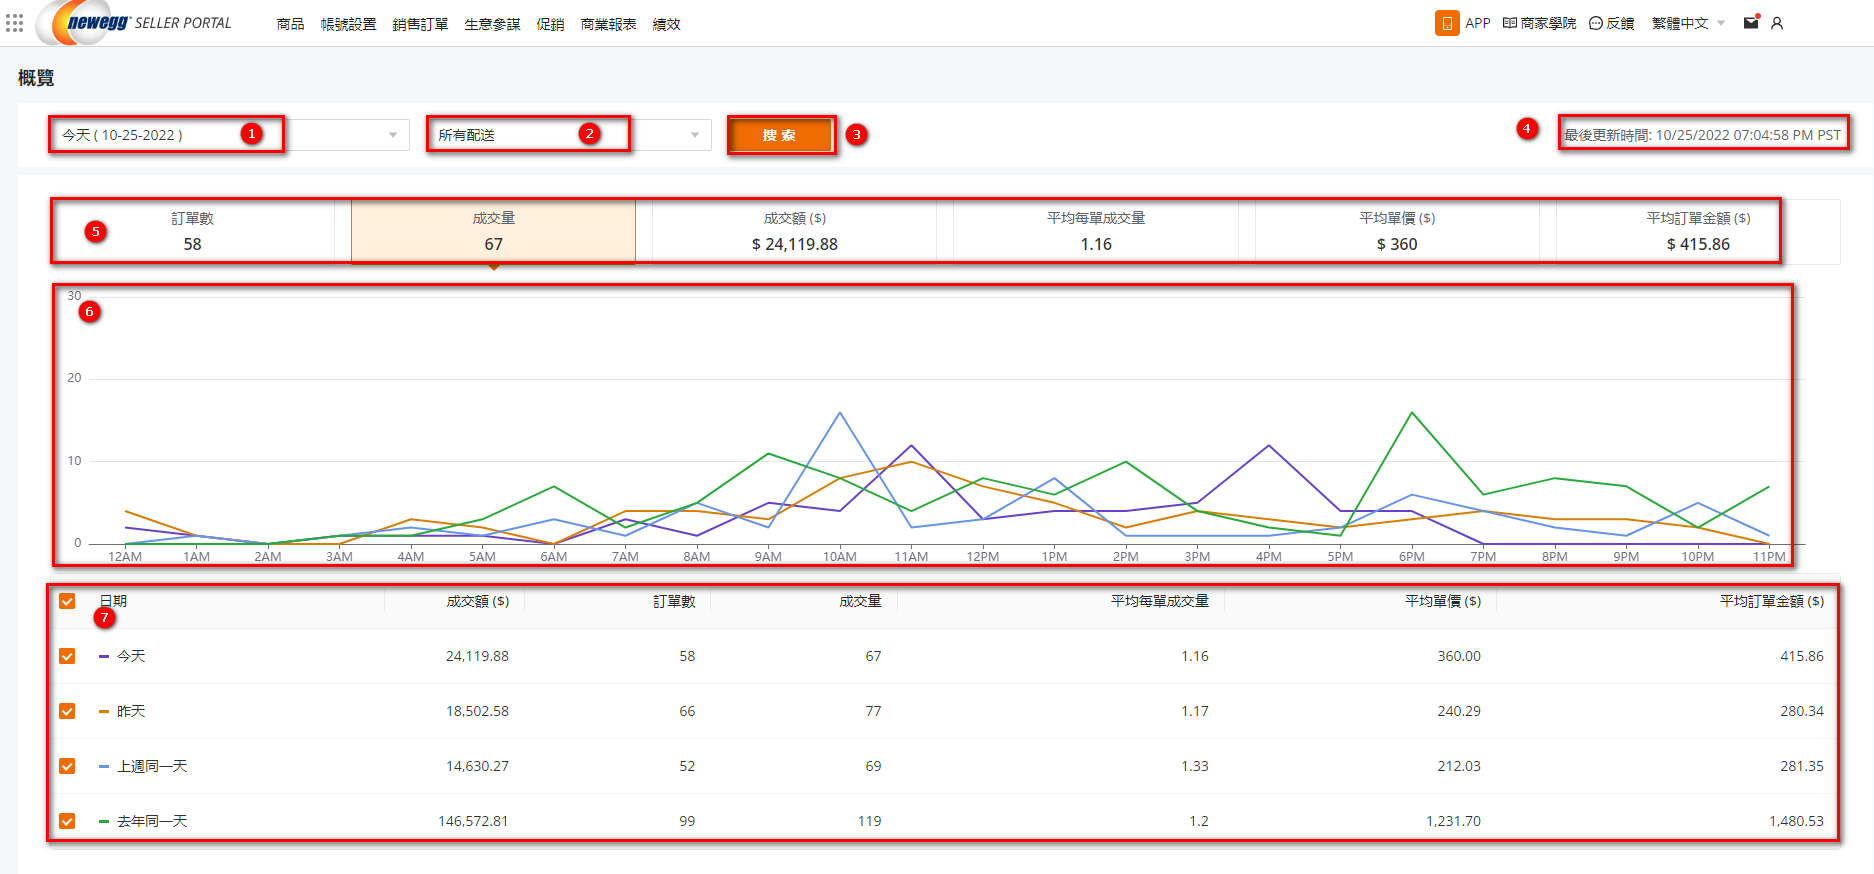Open the 商品 menu
Screen dimensions: 1874x874
tap(290, 24)
